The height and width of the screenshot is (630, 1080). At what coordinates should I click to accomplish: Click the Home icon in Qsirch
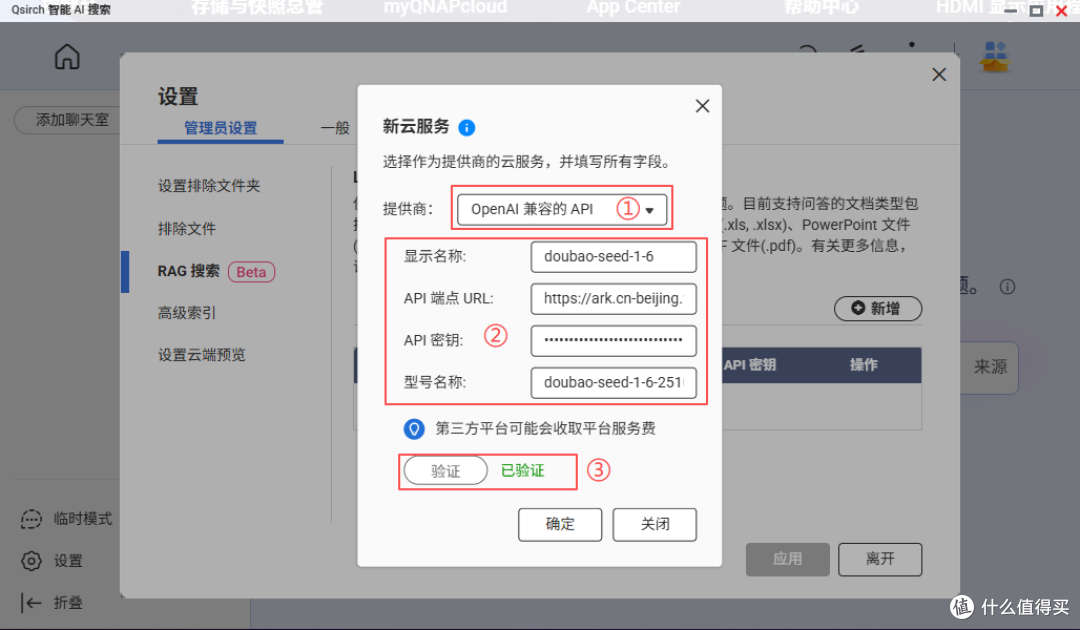pyautogui.click(x=68, y=56)
